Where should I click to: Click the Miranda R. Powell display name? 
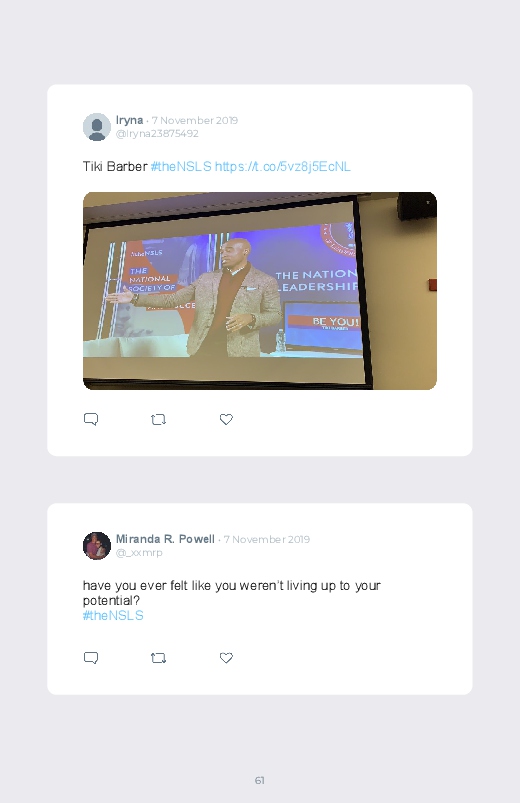165,539
